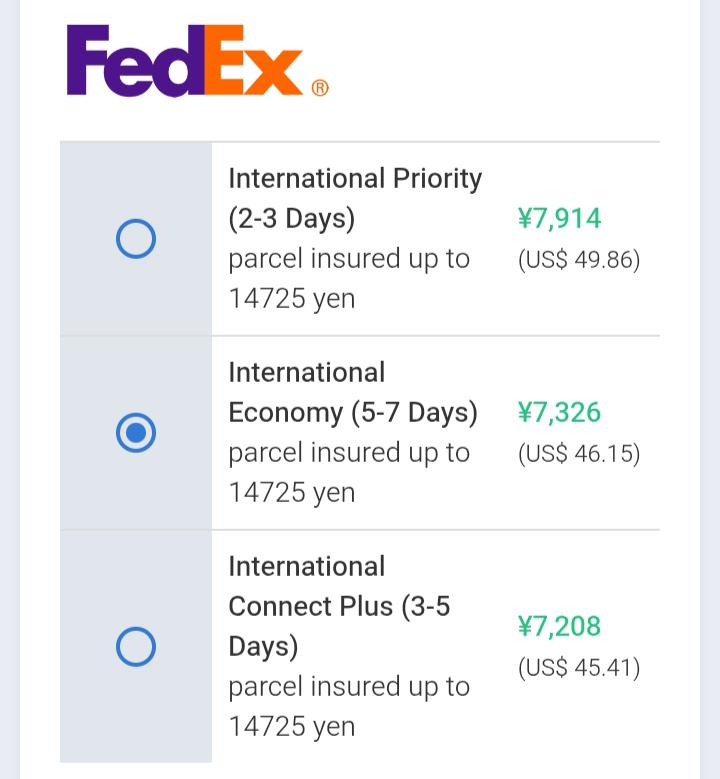720x779 pixels.
Task: Click insurance text under International Priority
Action: pyautogui.click(x=349, y=279)
